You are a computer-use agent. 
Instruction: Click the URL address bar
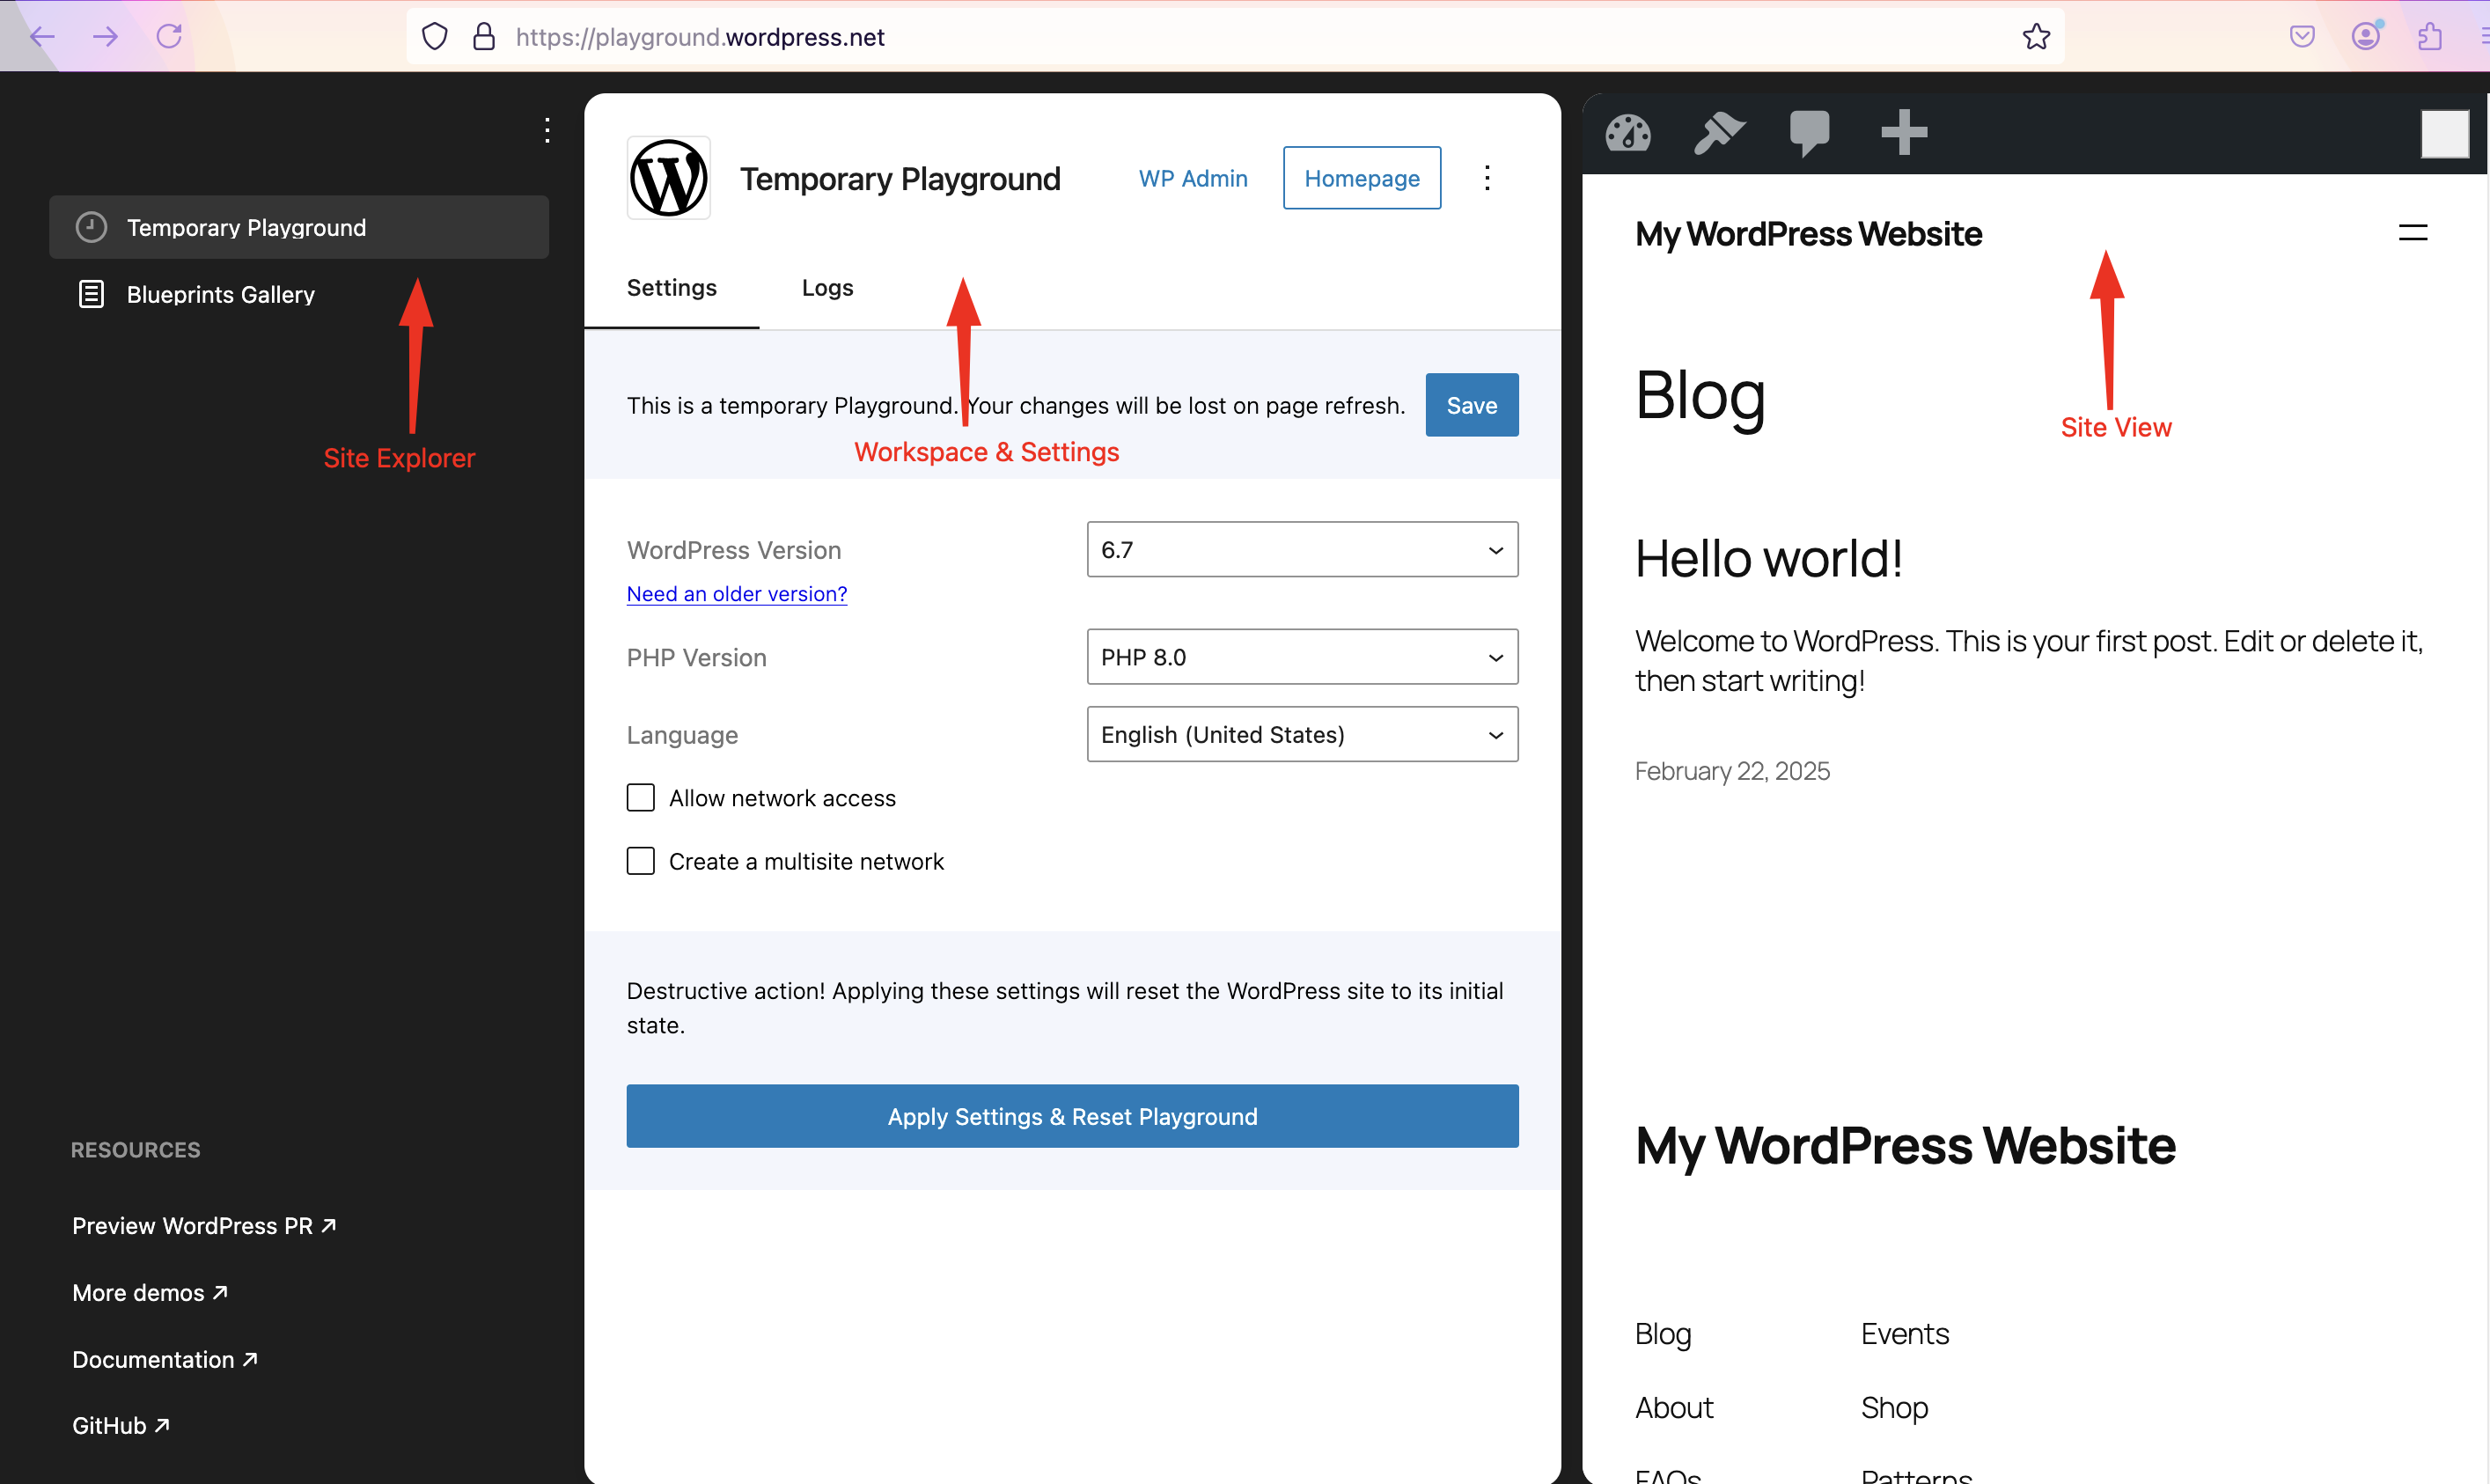click(1235, 37)
